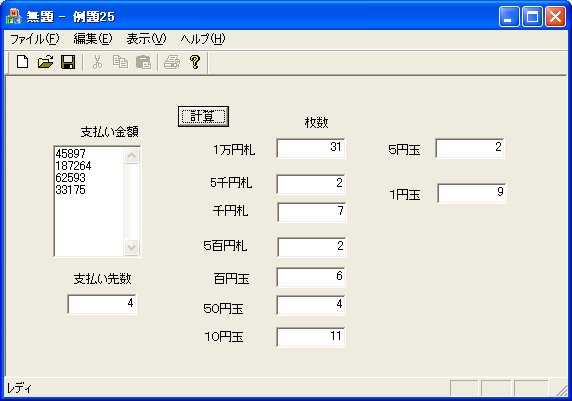Viewport: 572px width, 401px height.
Task: Click the app icon in title bar
Action: pos(13,16)
